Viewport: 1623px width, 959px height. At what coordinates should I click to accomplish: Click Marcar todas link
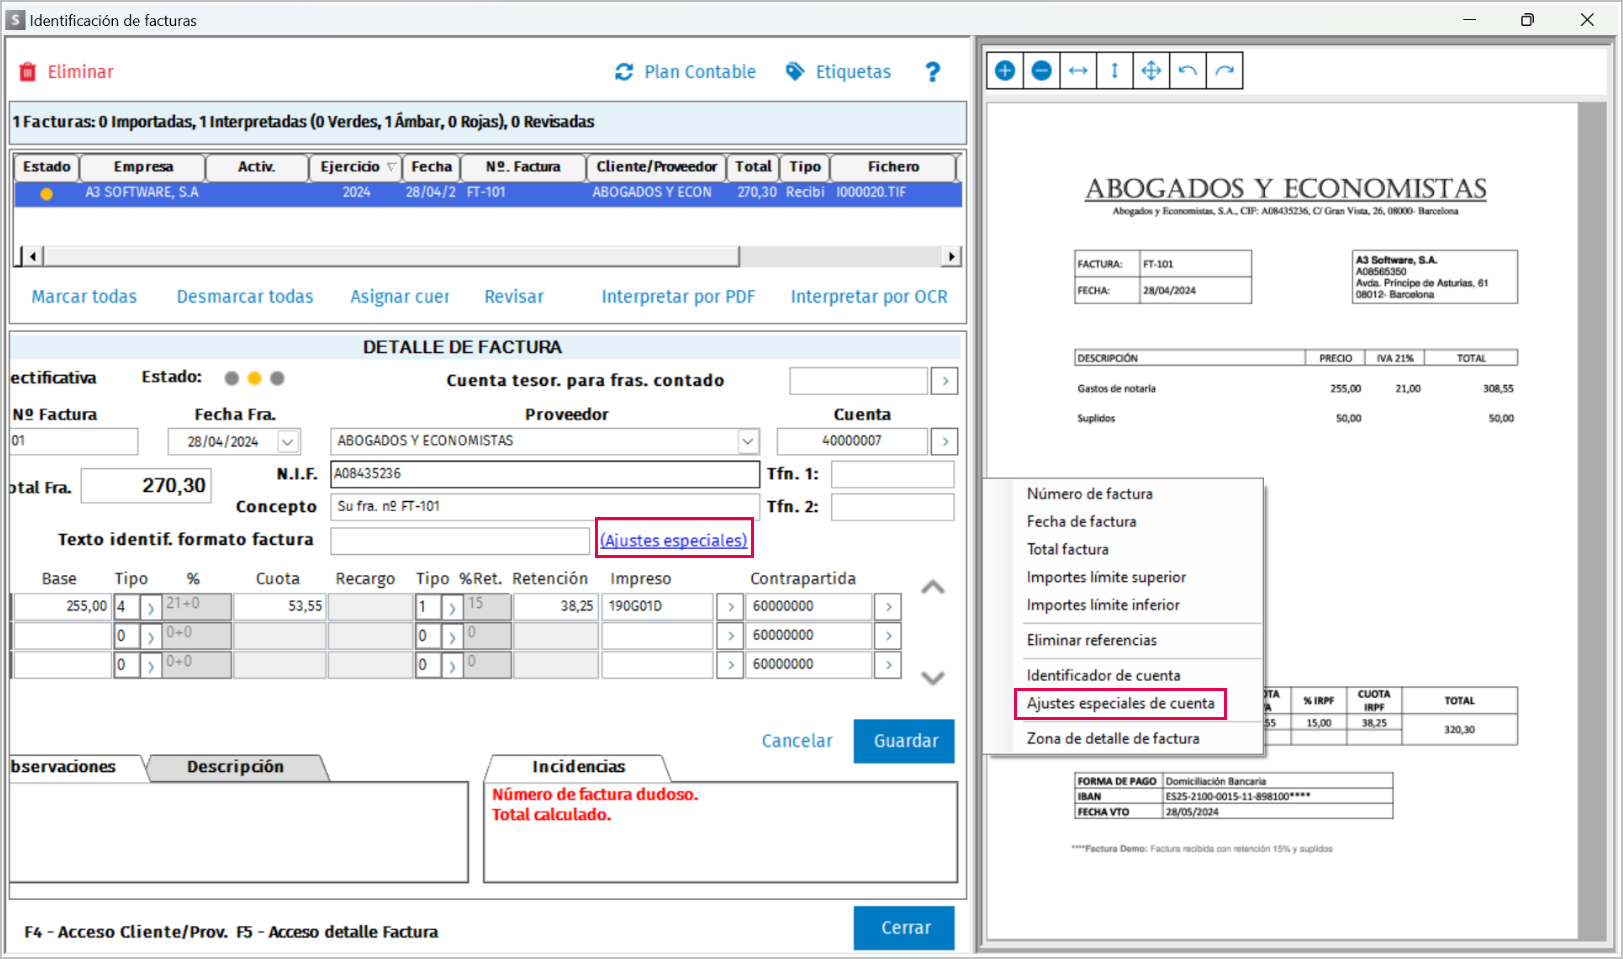coord(84,297)
